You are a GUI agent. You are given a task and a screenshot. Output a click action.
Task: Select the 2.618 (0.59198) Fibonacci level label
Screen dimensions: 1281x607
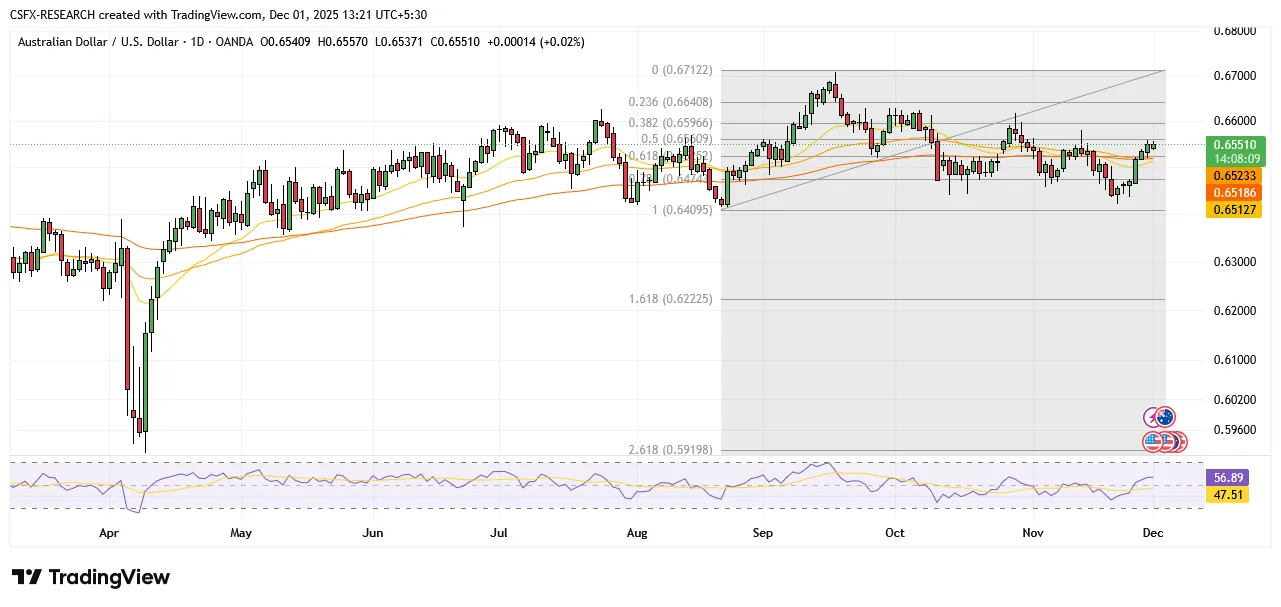tap(670, 450)
